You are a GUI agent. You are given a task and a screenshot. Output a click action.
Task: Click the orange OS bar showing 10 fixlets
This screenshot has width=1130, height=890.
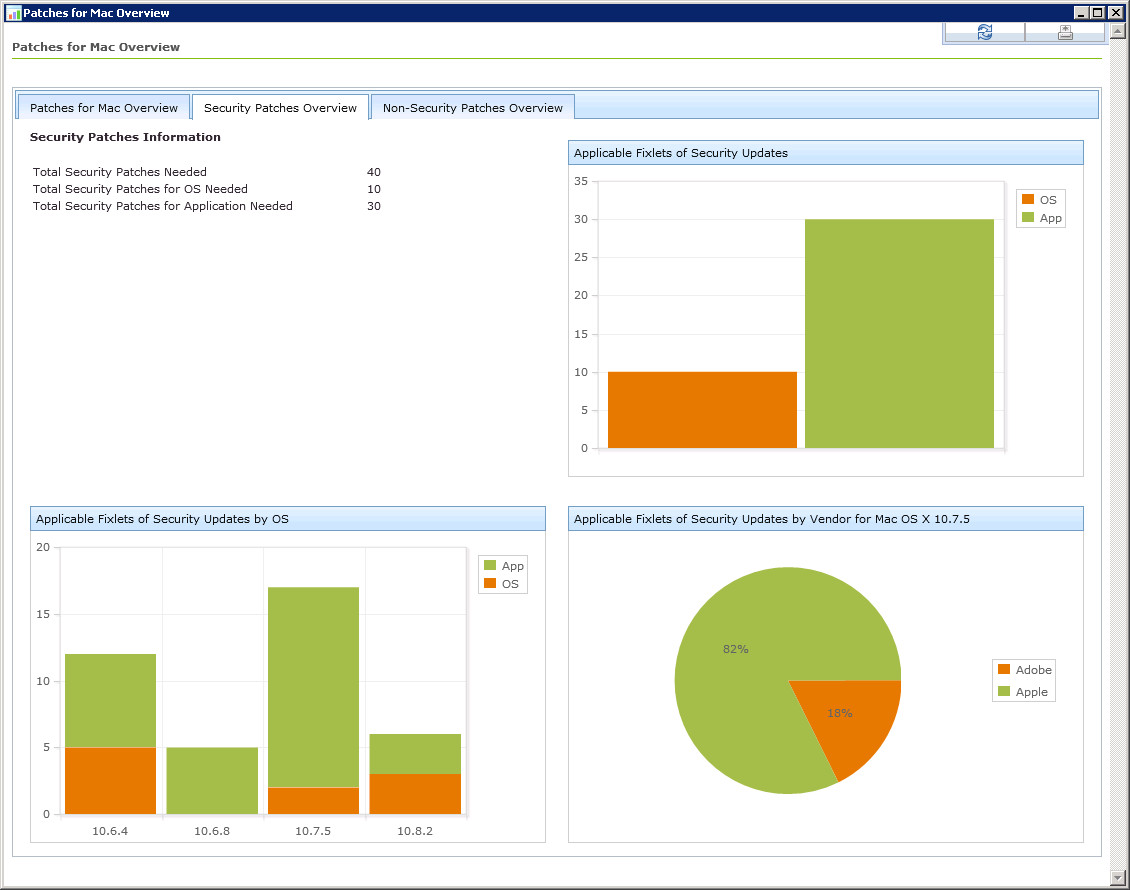click(x=702, y=410)
